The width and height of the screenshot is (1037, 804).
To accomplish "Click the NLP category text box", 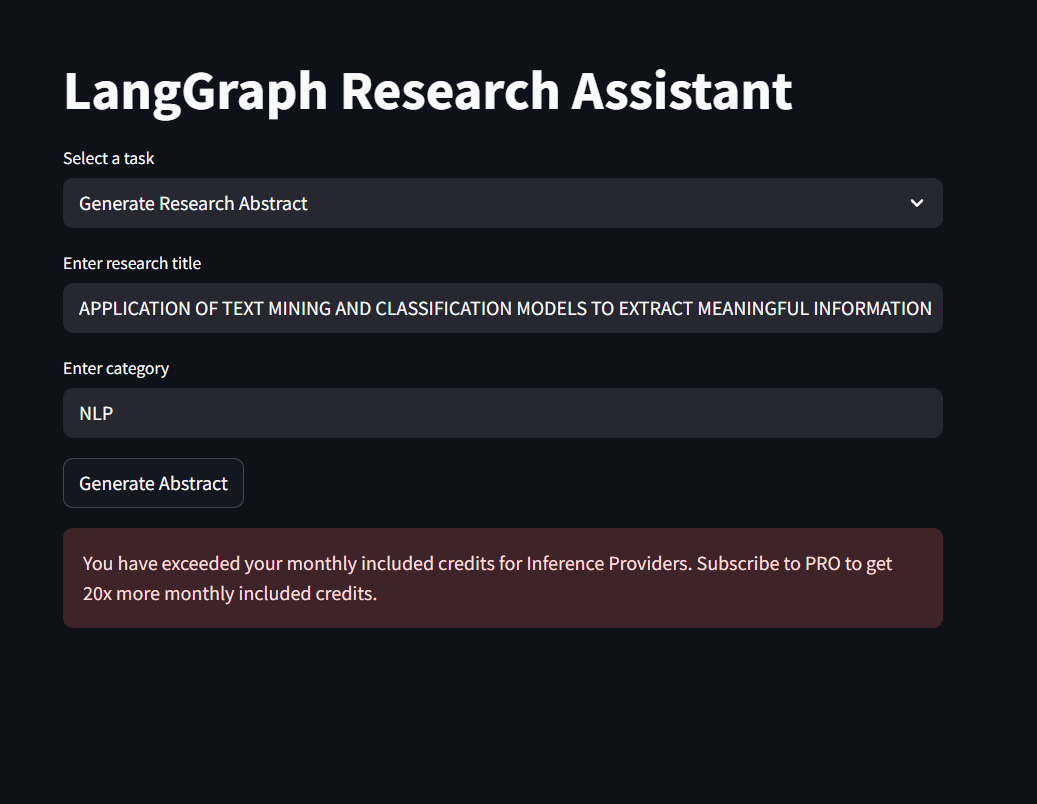I will [400, 413].
